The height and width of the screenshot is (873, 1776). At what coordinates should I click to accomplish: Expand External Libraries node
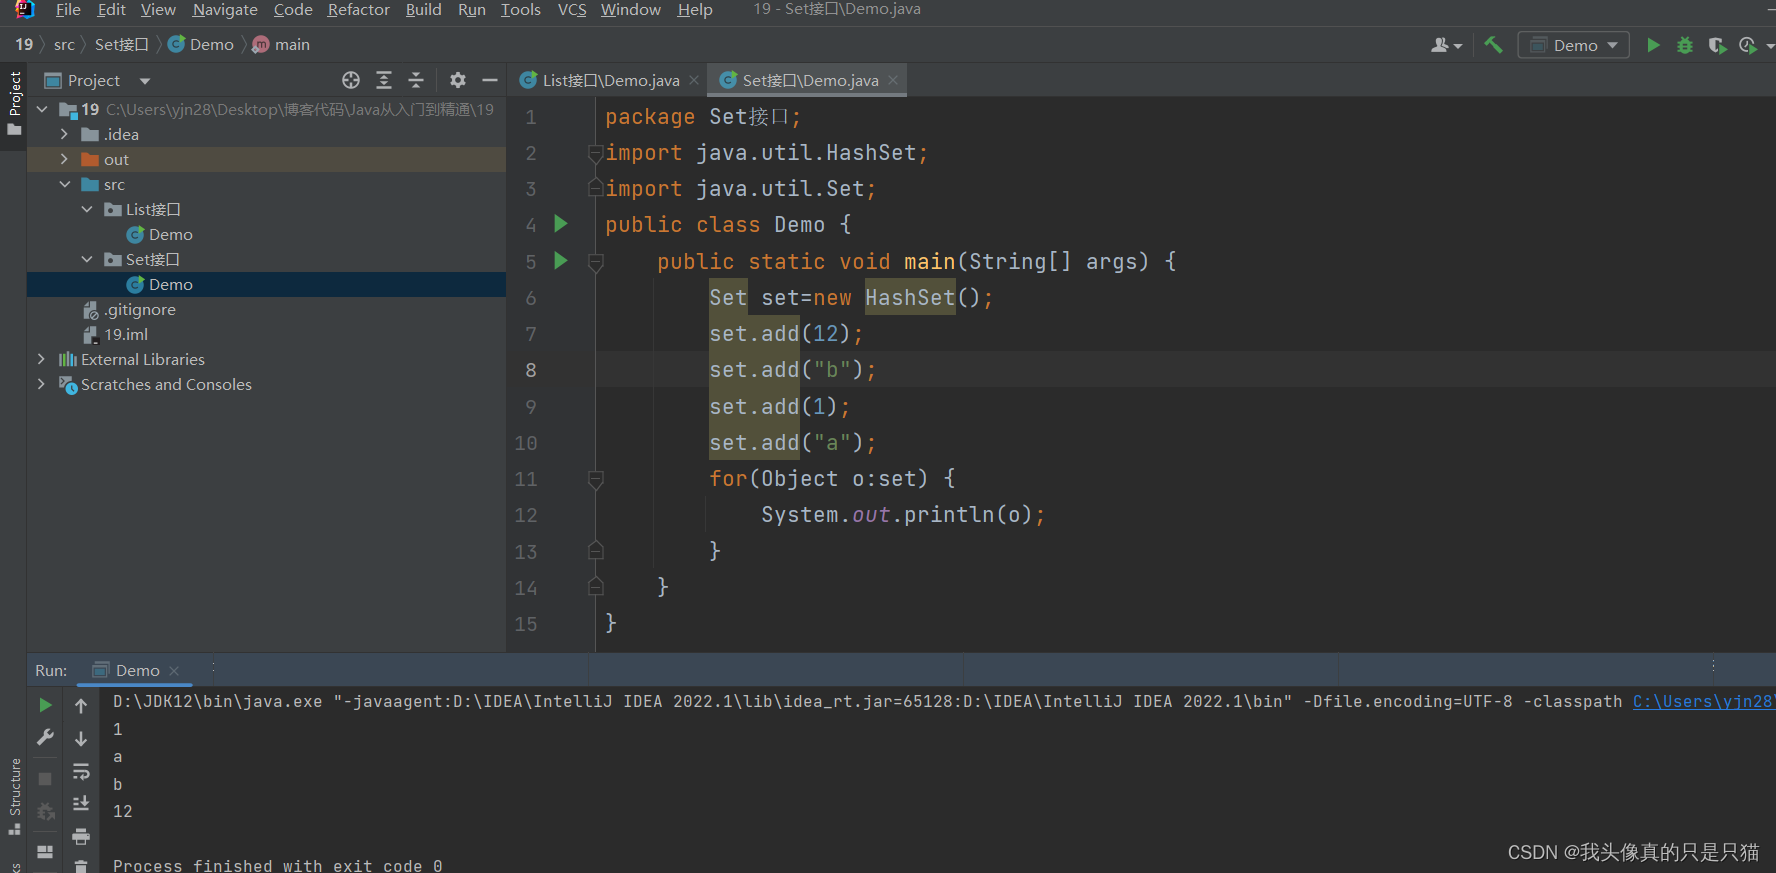[x=41, y=359]
